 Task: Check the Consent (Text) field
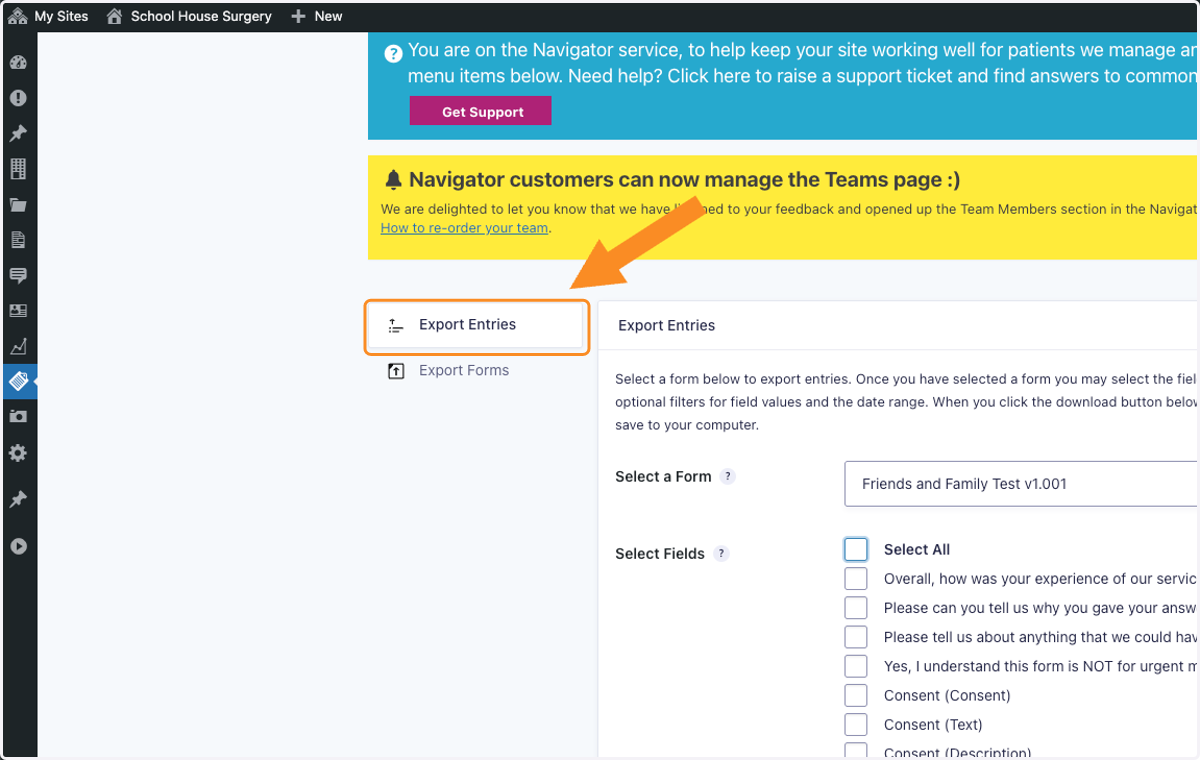(856, 724)
